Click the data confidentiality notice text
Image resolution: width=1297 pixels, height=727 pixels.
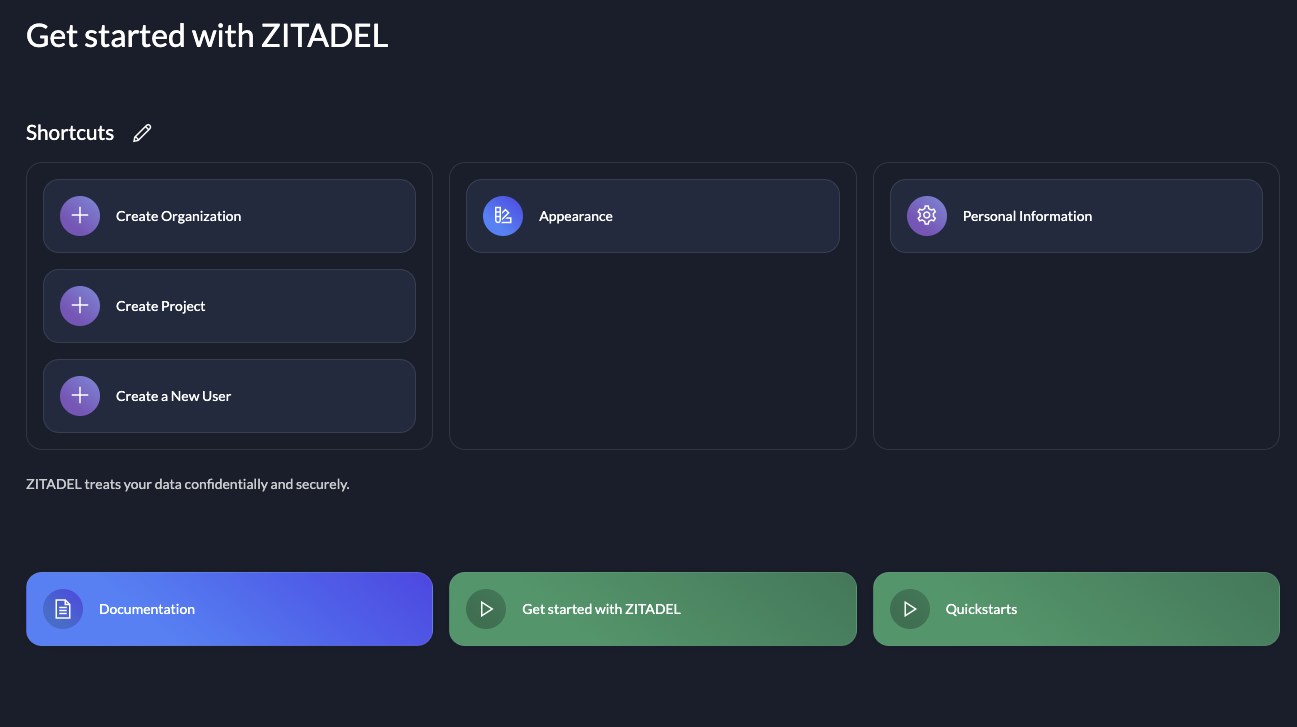point(187,483)
